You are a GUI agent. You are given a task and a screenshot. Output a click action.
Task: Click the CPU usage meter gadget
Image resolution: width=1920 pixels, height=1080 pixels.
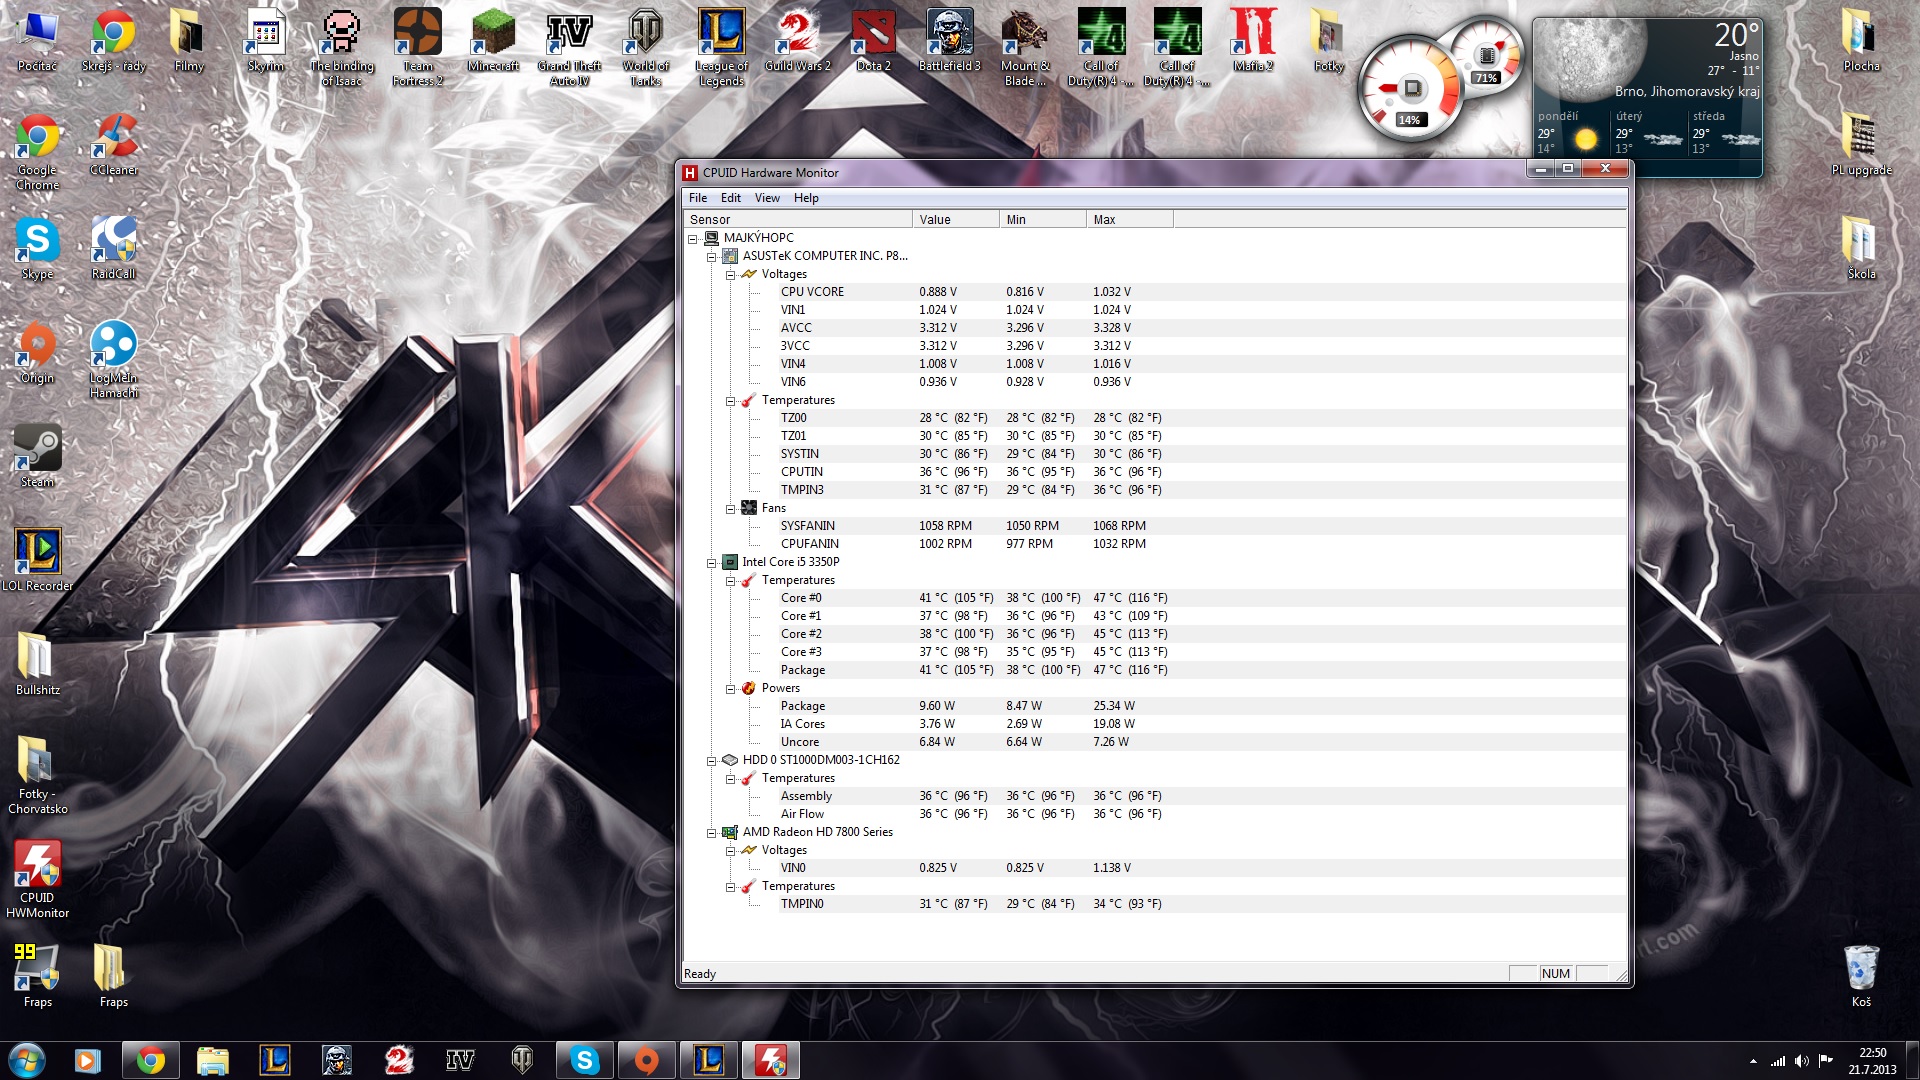(x=1410, y=88)
